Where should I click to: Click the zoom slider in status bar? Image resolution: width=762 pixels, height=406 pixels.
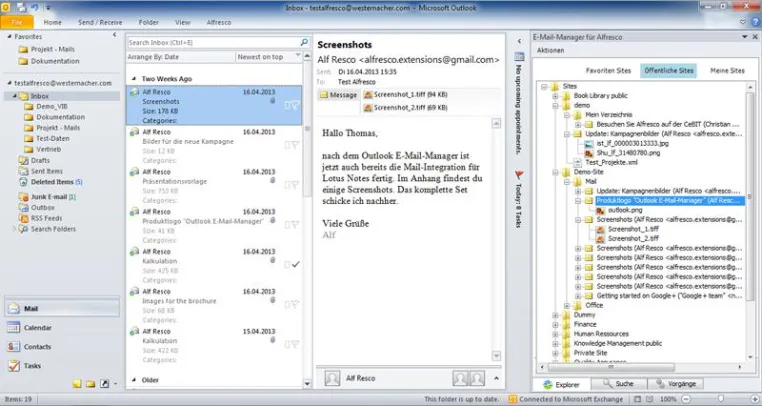(720, 399)
